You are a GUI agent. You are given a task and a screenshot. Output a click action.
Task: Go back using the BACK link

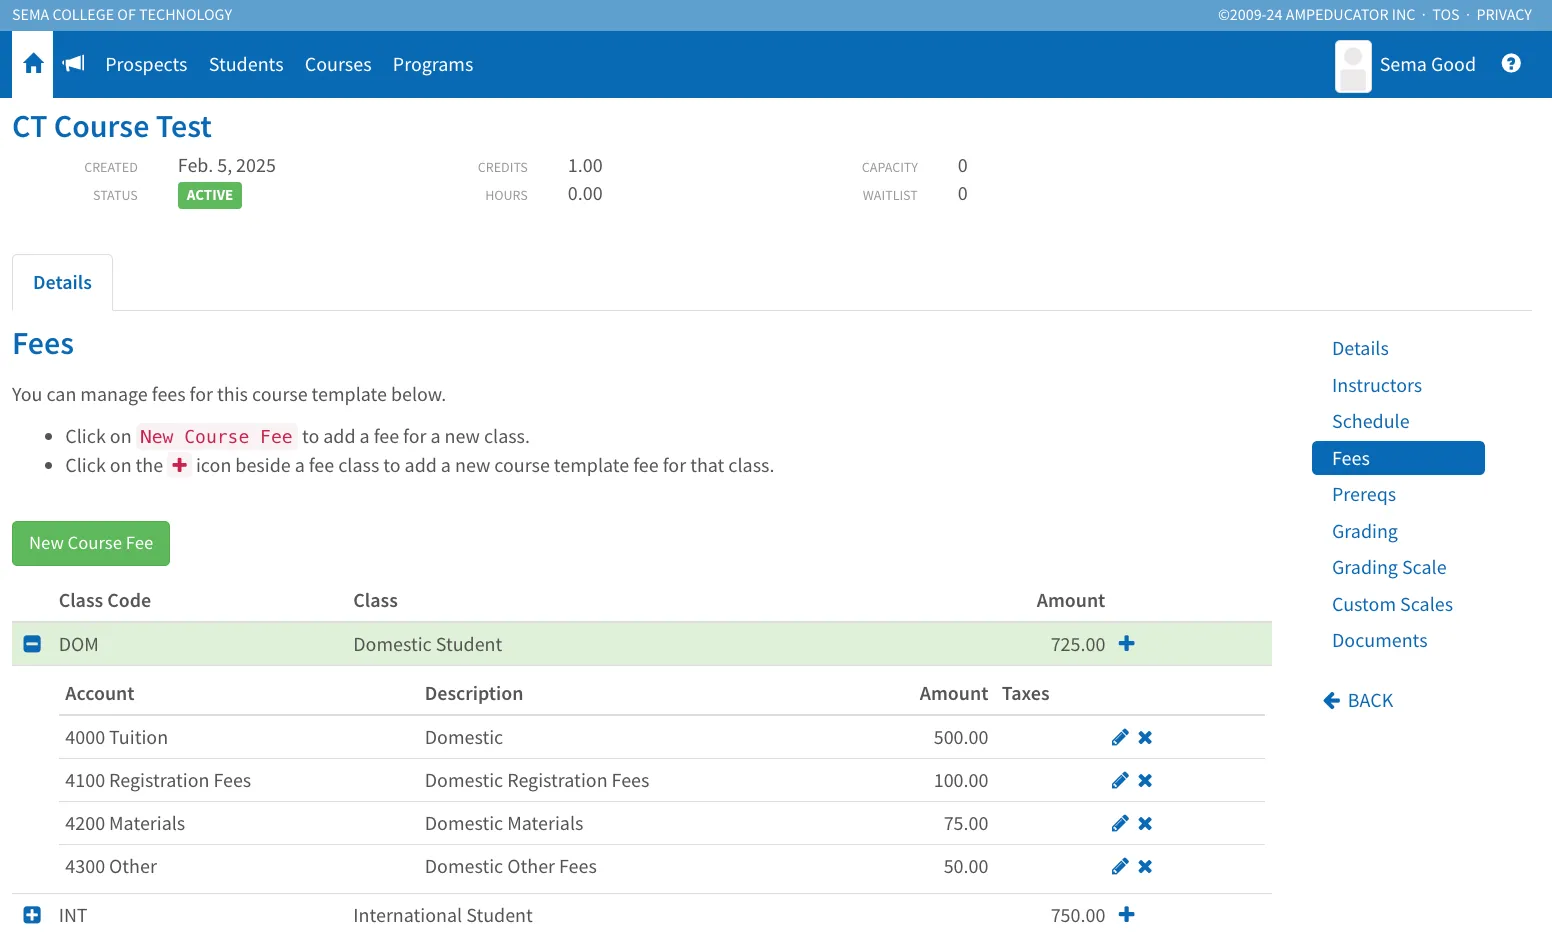click(x=1358, y=701)
